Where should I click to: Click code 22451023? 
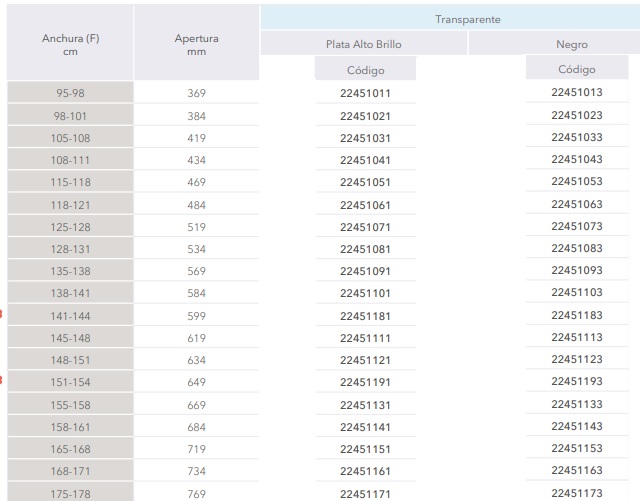(577, 114)
